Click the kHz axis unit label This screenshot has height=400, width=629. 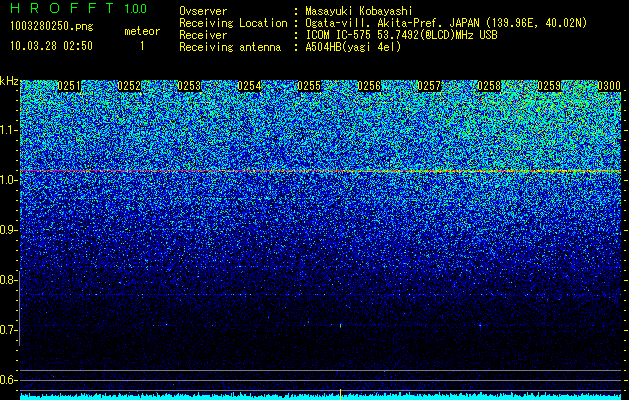click(9, 81)
